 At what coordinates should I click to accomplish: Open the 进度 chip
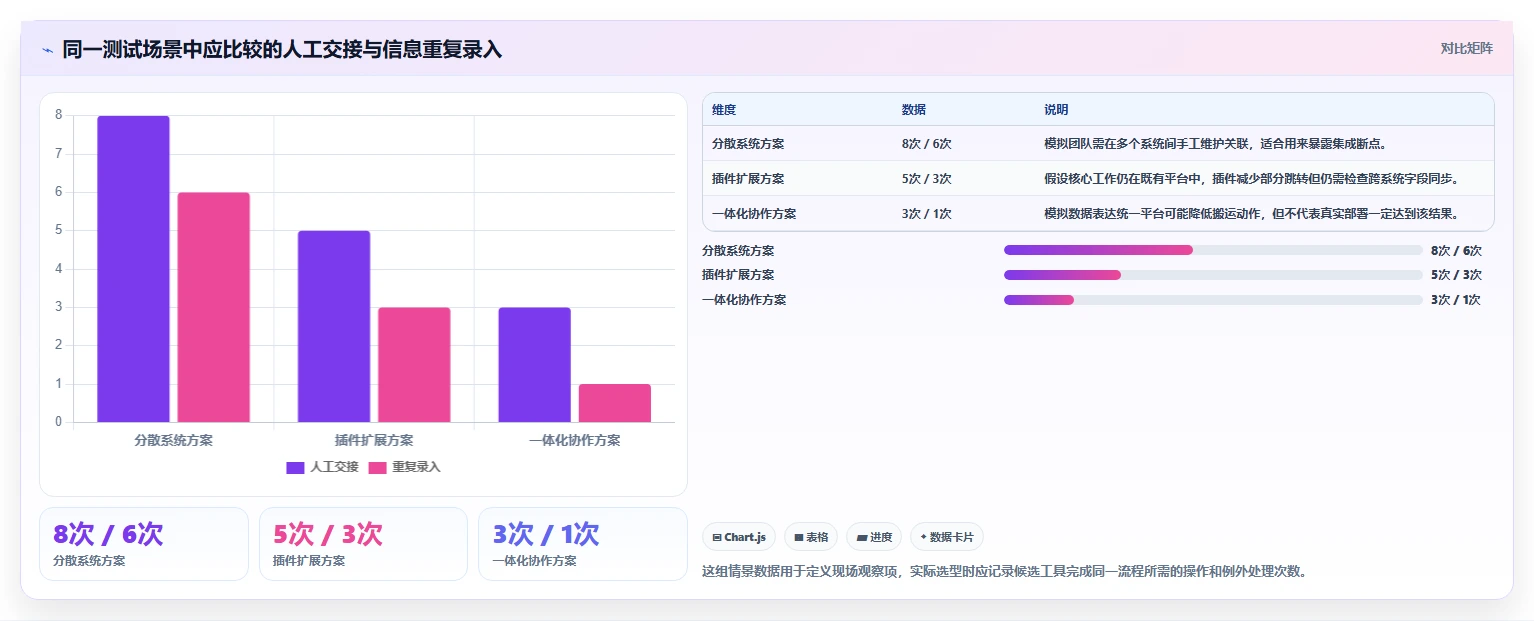[874, 537]
